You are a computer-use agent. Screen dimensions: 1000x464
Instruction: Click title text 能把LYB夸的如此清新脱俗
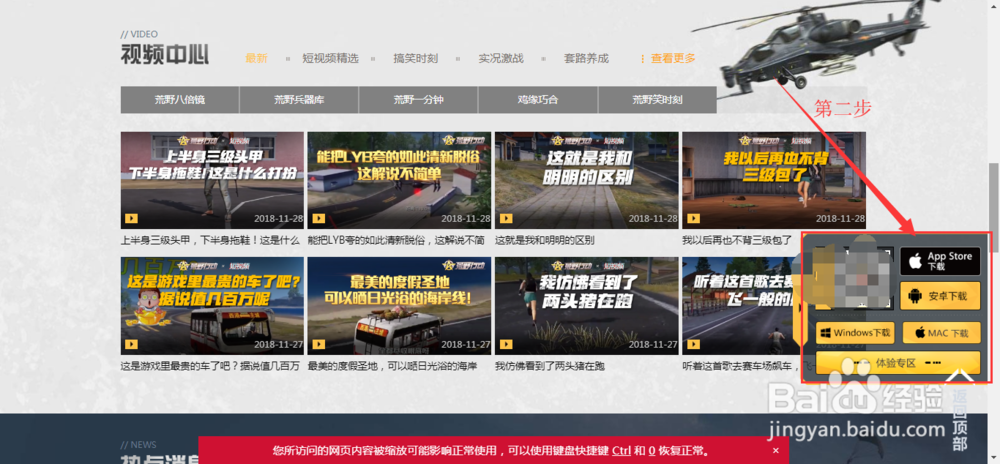pyautogui.click(x=396, y=241)
